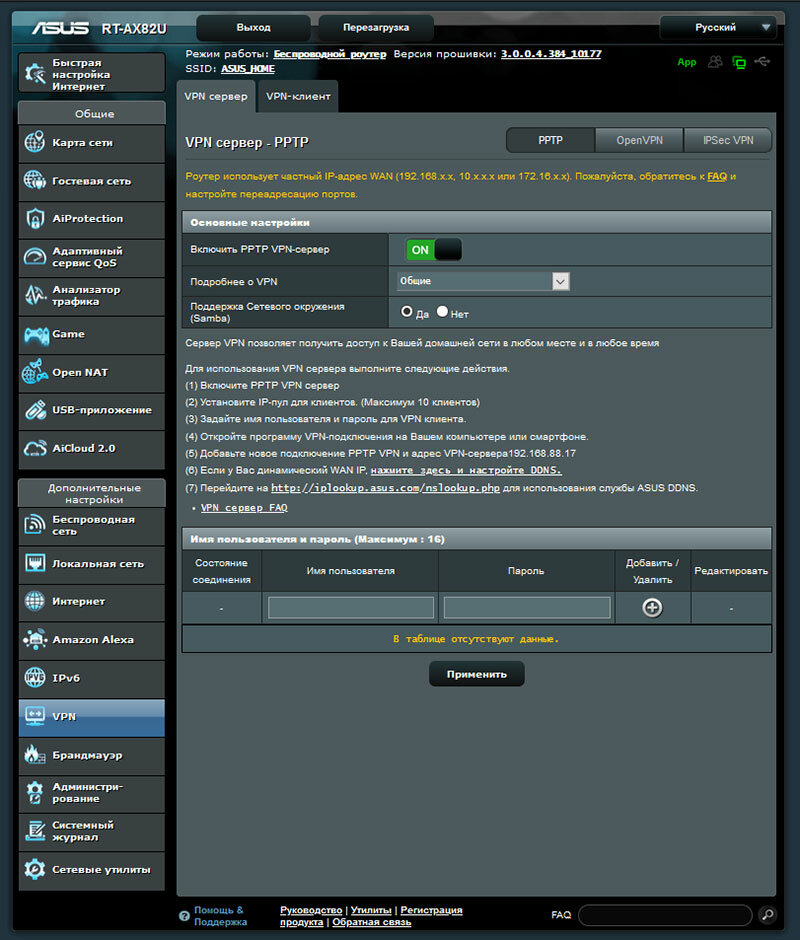The image size is (800, 940).
Task: Click the Применить apply button
Action: coord(477,674)
